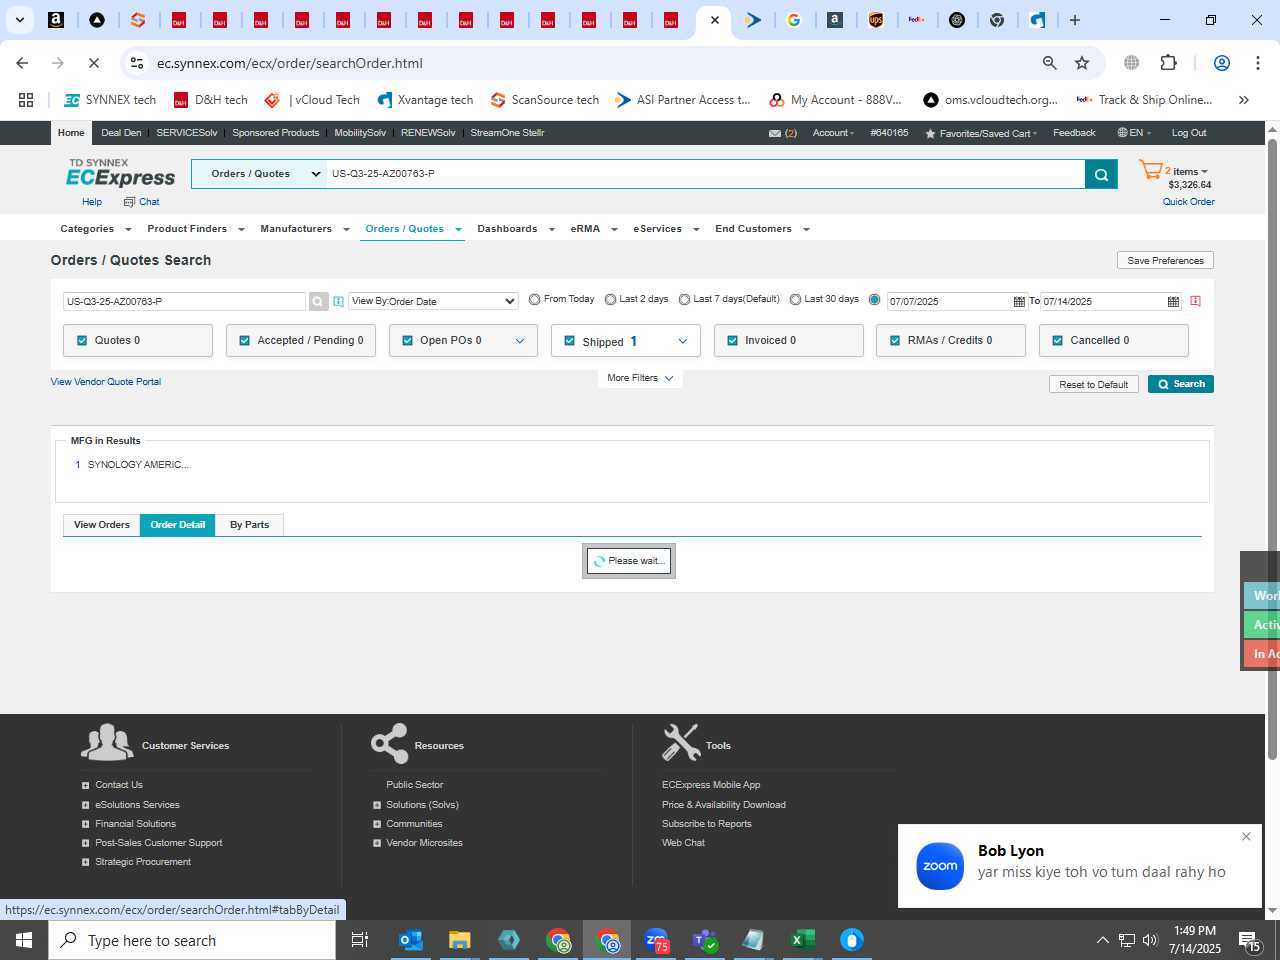Stop page loading with the X button
The image size is (1280, 960).
pos(93,63)
